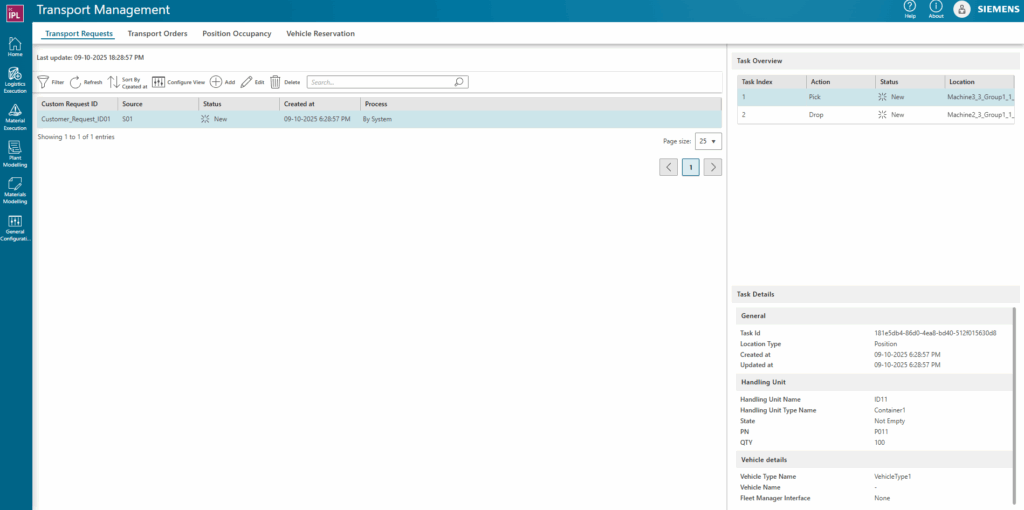Click the Handling Unit section header
Screen dimensions: 1024x510
click(x=874, y=381)
